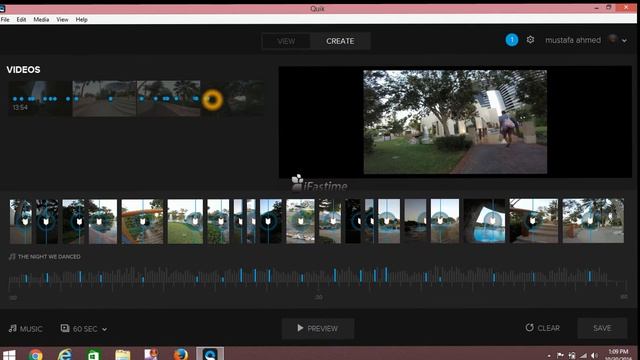Select the stone stairs storyboard clip
The height and width of the screenshot is (360, 640).
tap(533, 221)
